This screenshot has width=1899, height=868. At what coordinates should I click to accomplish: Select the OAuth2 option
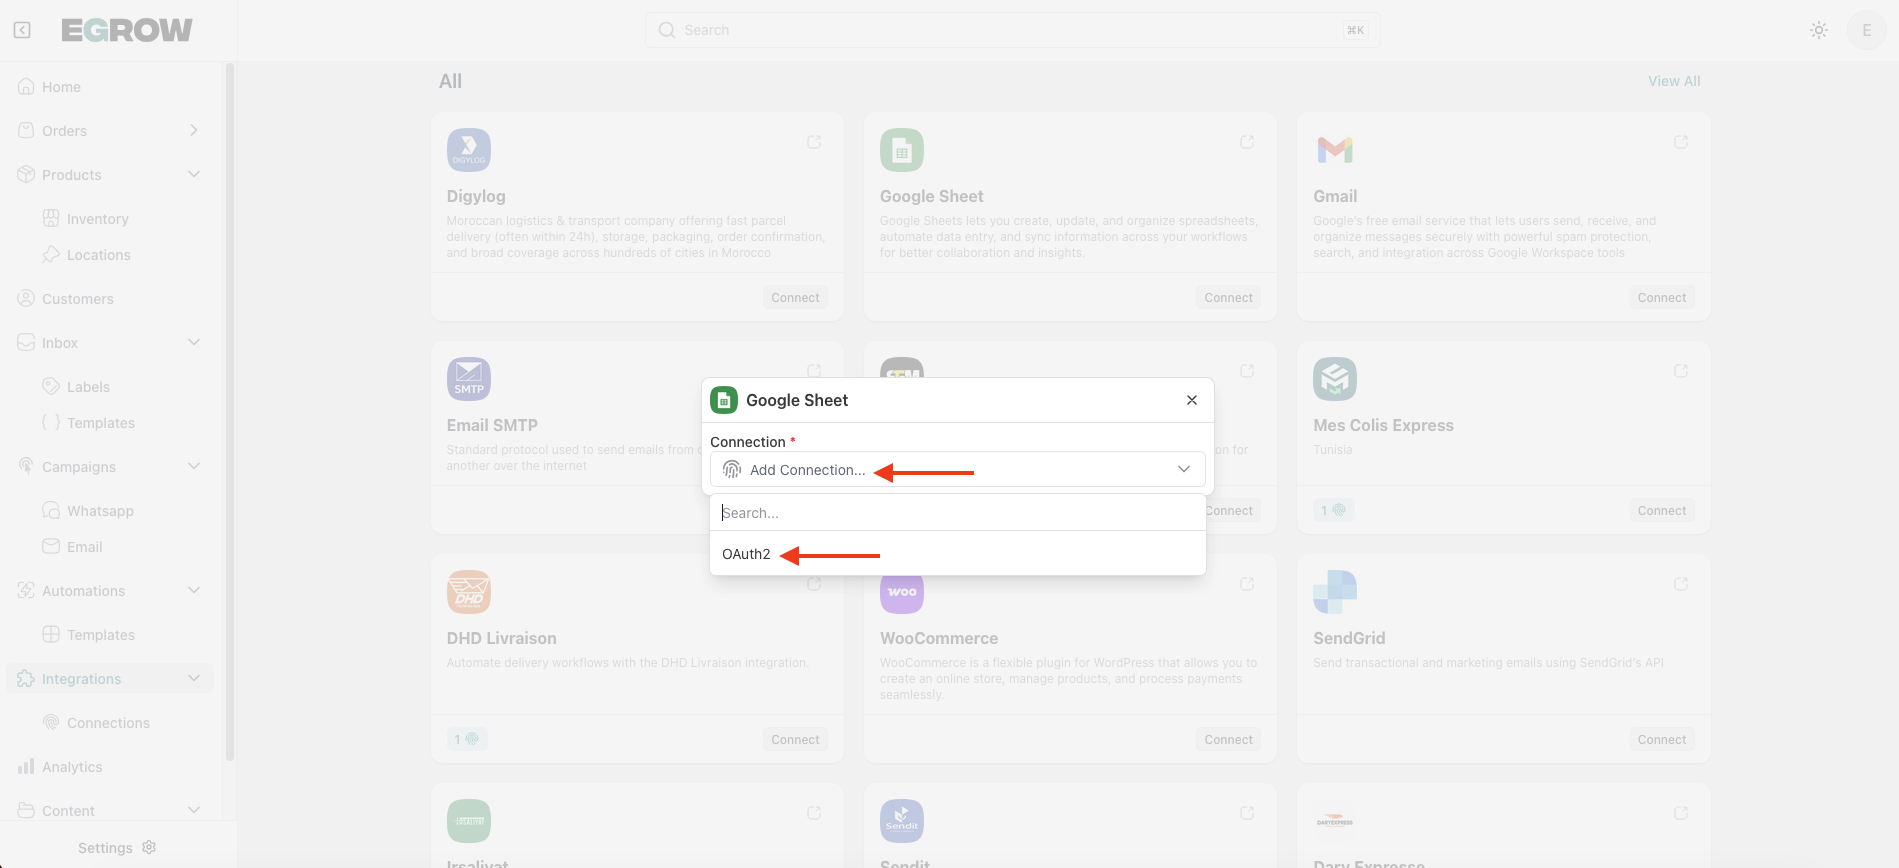747,554
